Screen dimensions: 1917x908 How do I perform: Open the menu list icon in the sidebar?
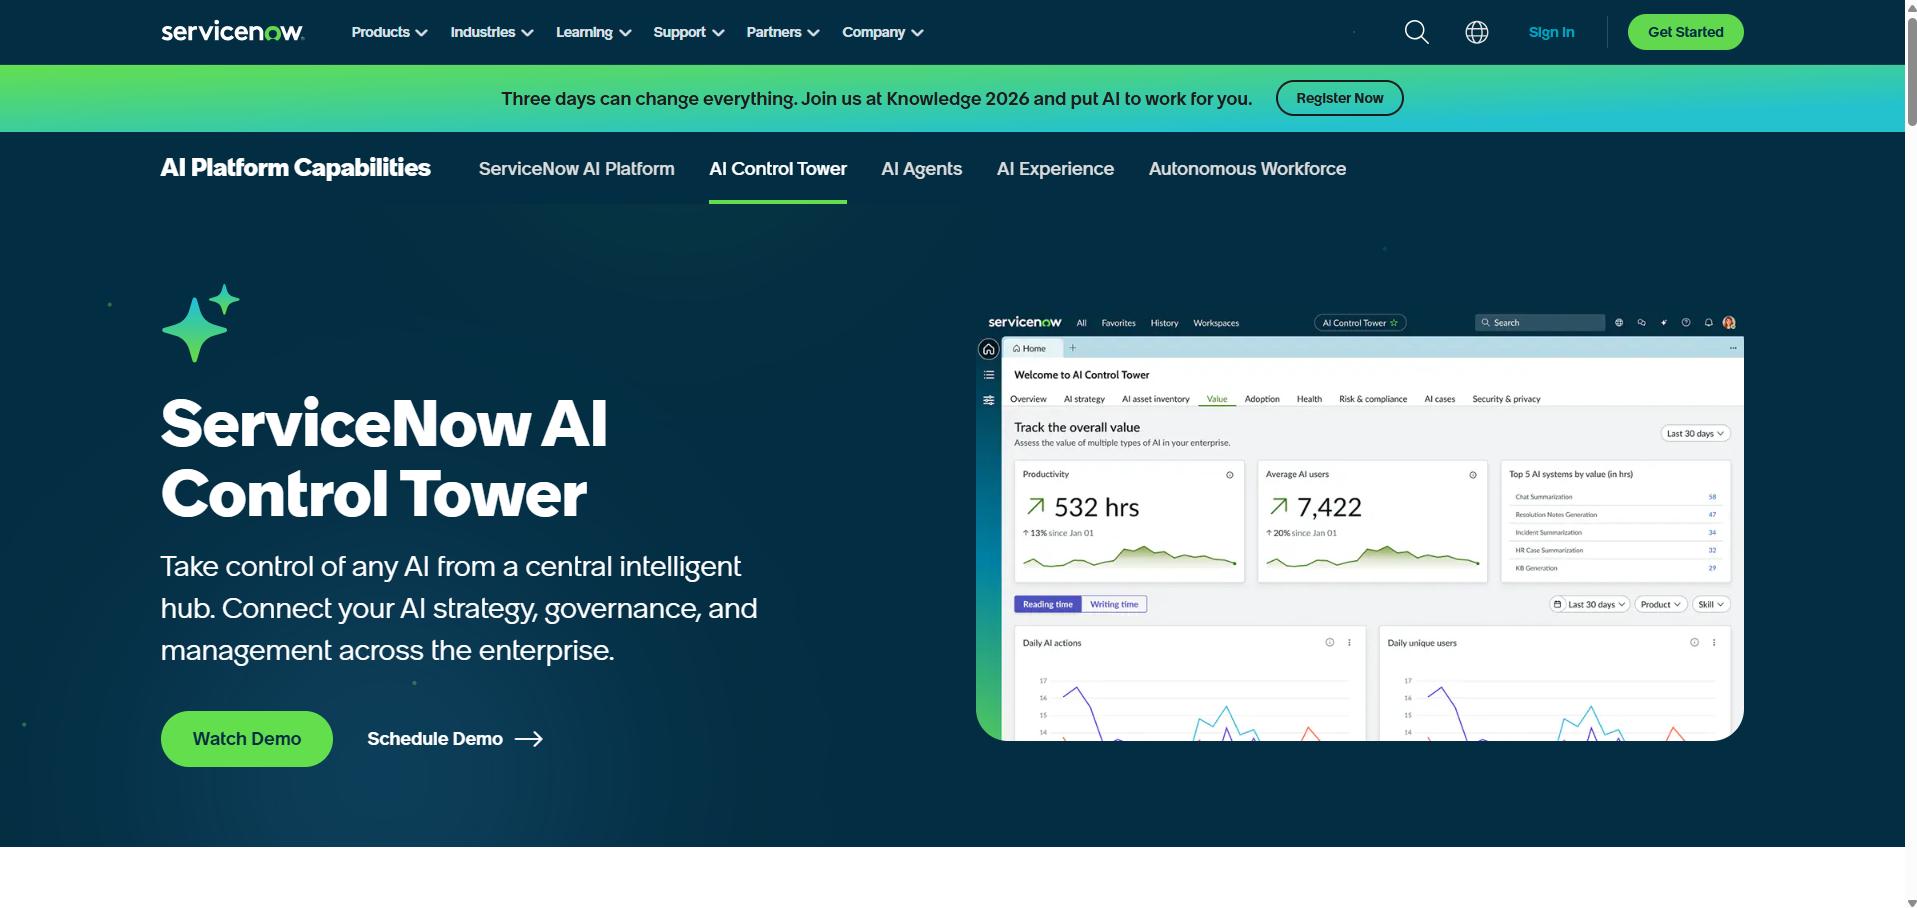(x=989, y=375)
